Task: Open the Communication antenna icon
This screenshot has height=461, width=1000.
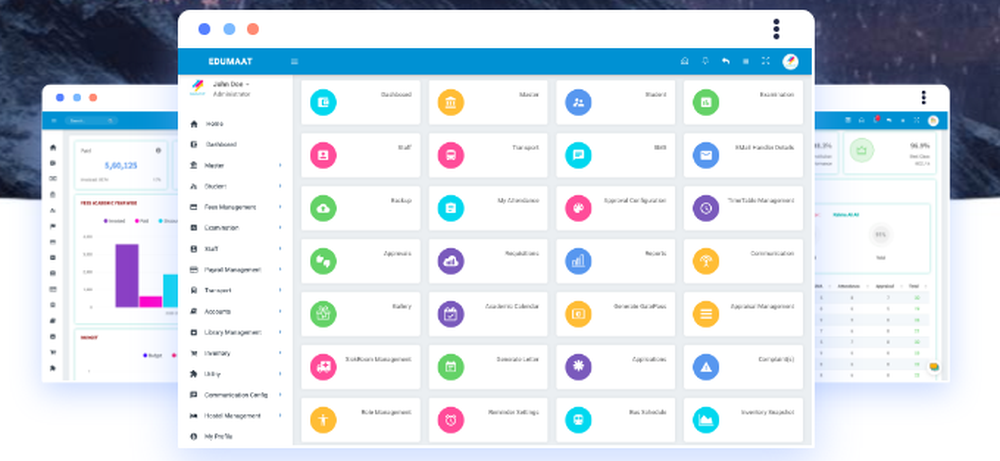Action: (706, 261)
